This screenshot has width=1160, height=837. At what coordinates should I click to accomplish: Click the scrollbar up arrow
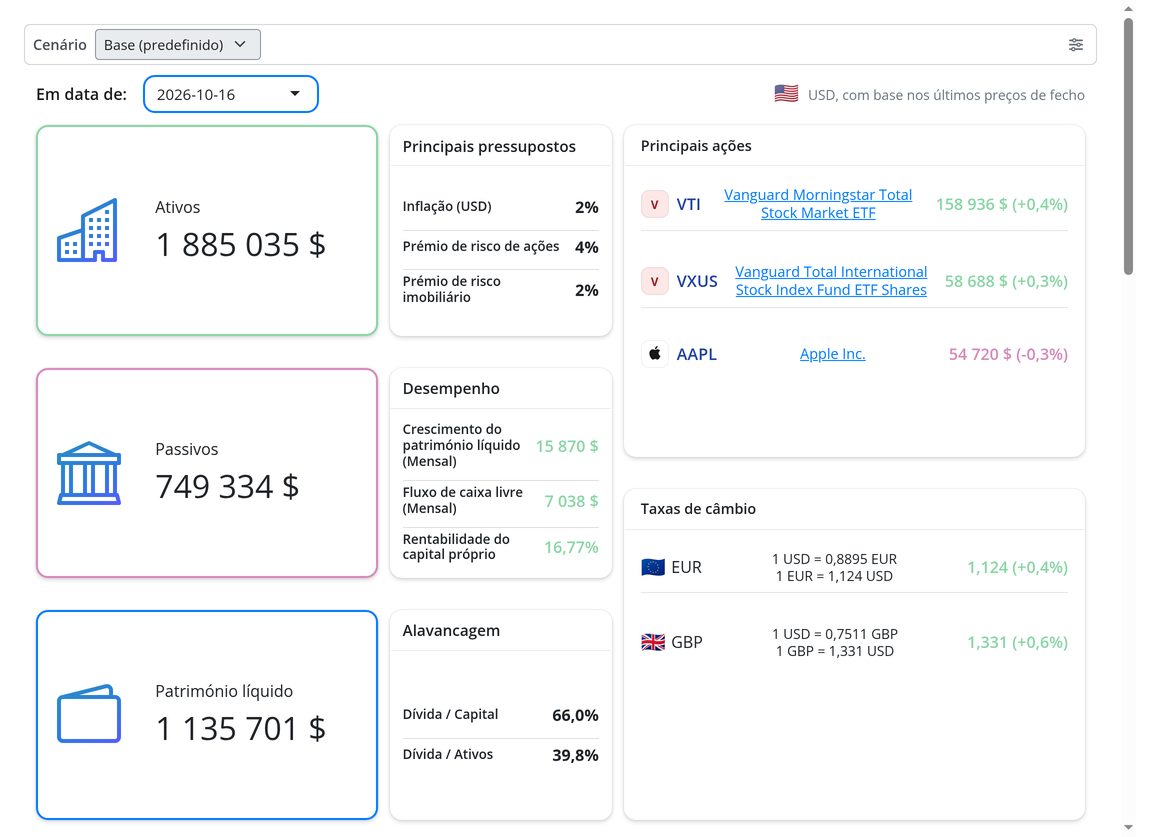click(1128, 9)
